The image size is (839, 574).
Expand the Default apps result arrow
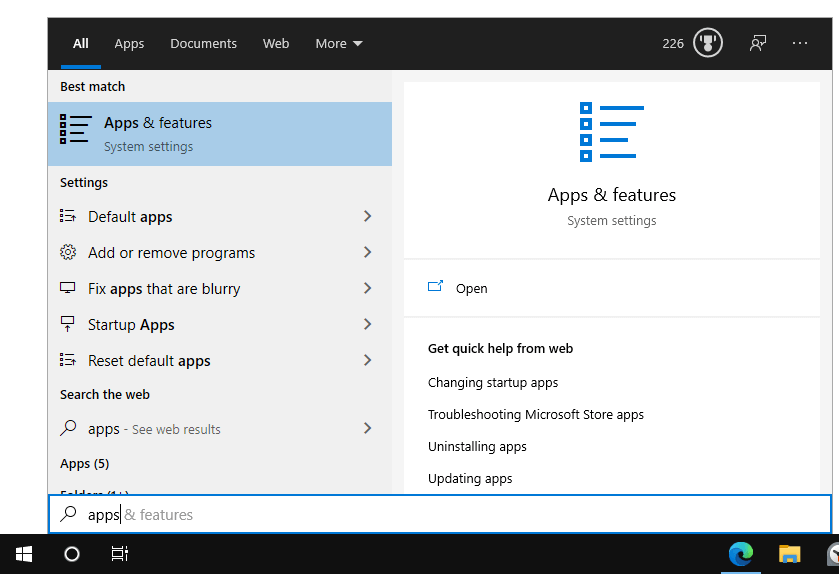coord(368,216)
